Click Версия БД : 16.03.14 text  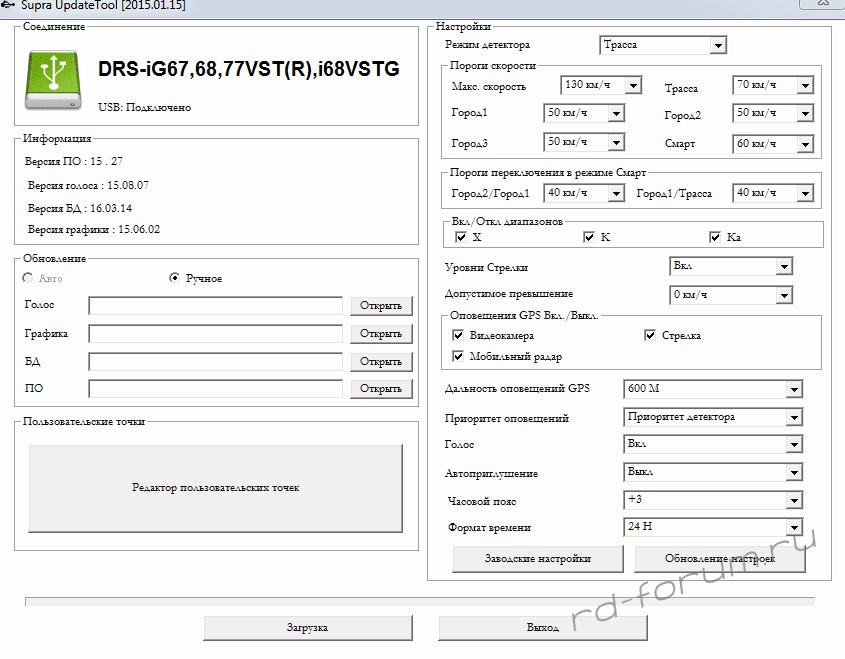coord(80,208)
